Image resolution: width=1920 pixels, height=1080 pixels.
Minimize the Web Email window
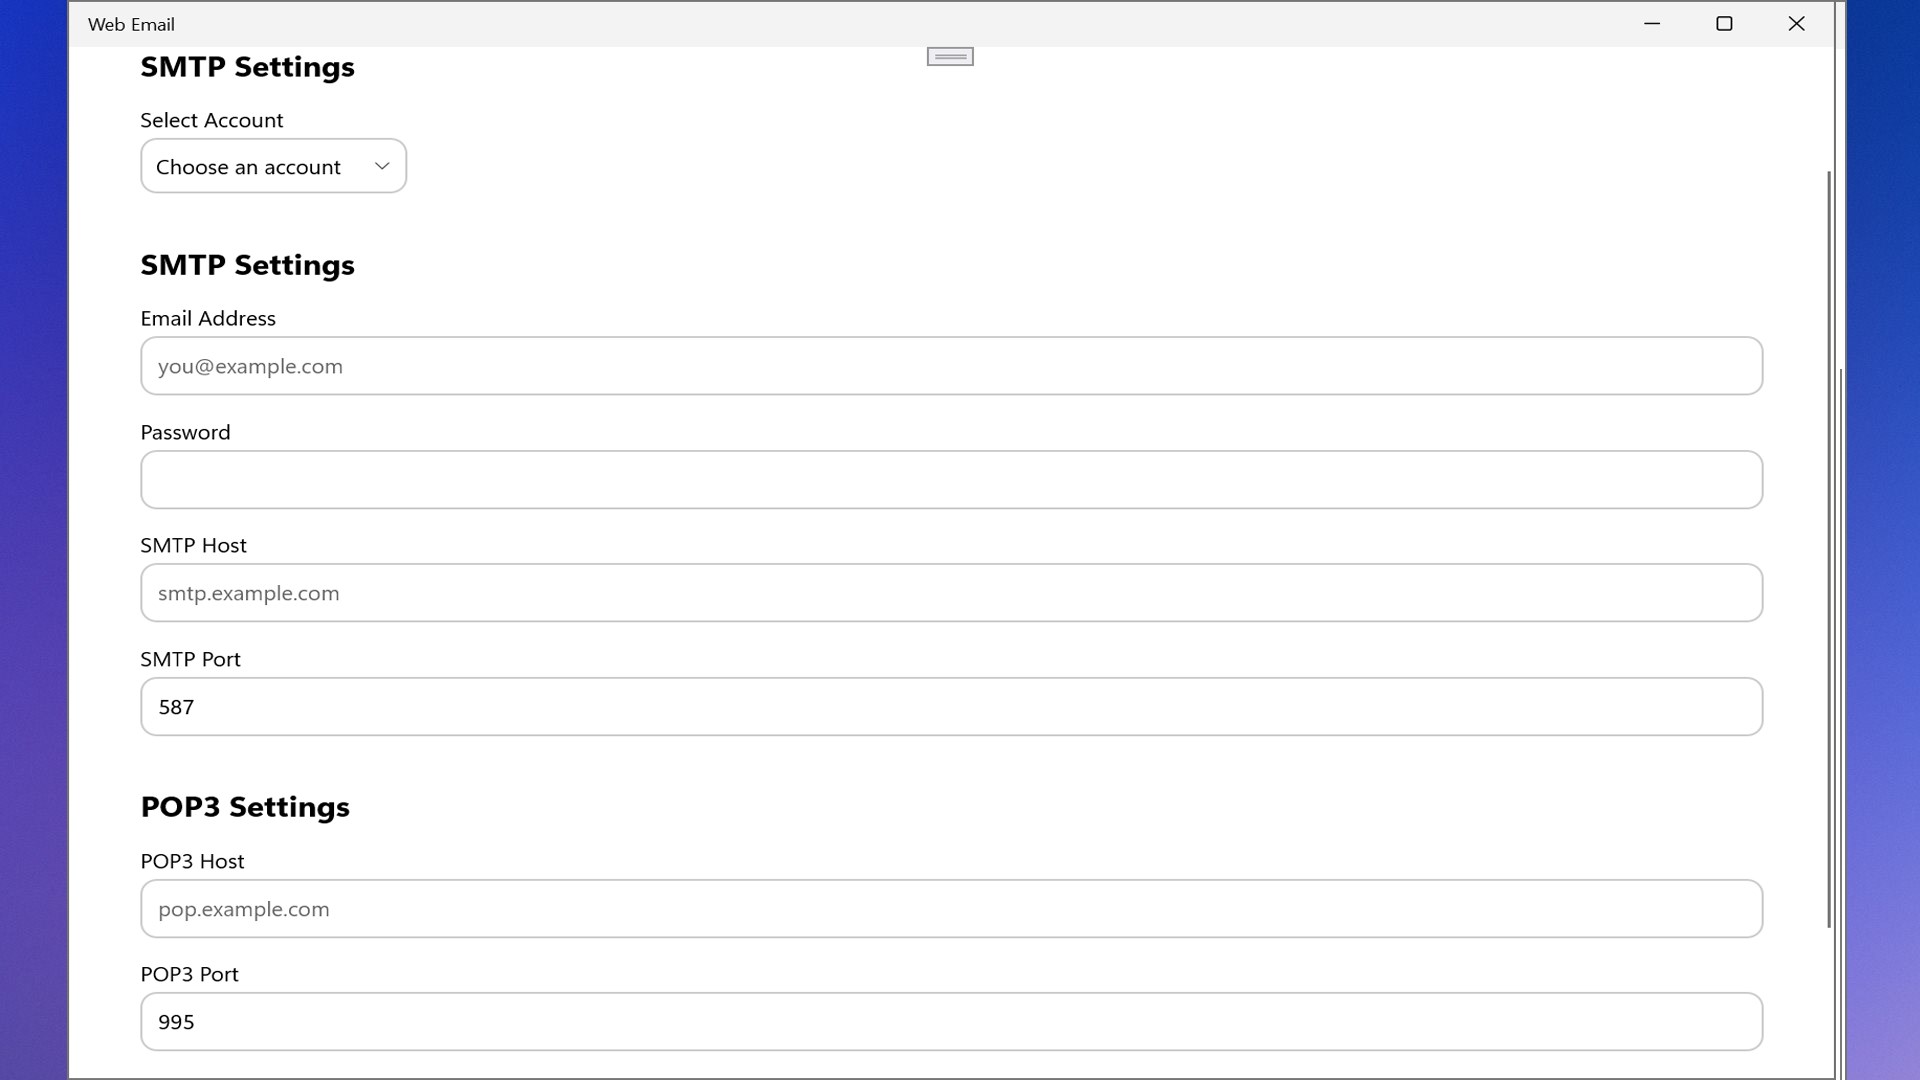point(1652,24)
